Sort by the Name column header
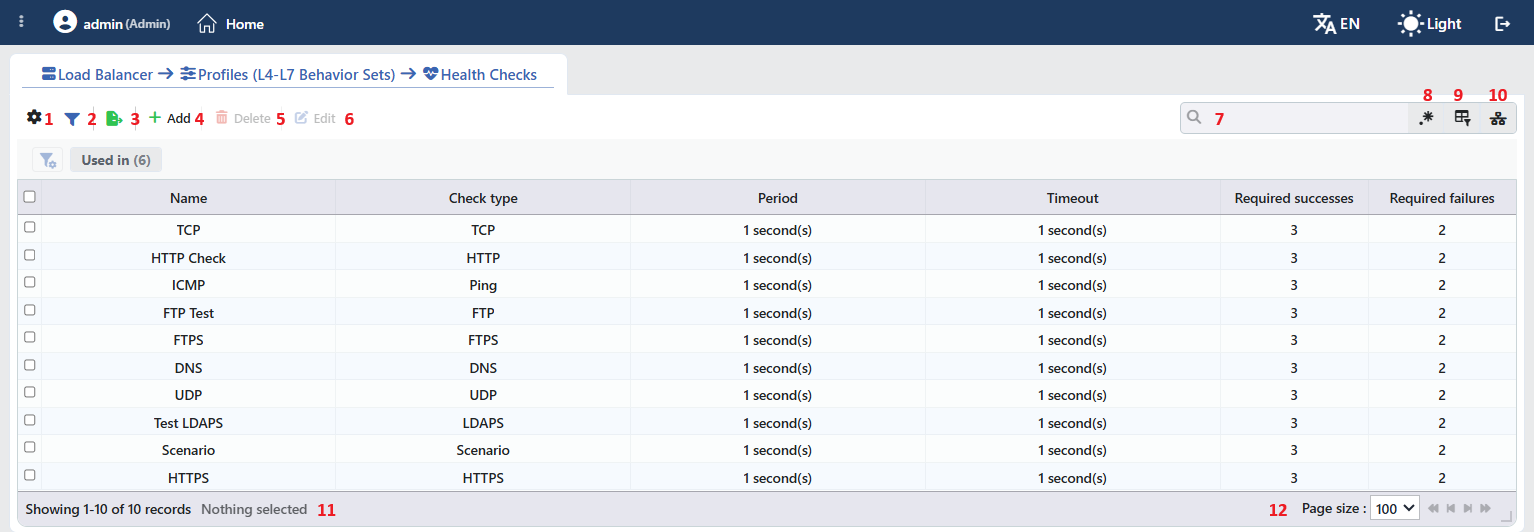This screenshot has width=1534, height=532. click(188, 198)
